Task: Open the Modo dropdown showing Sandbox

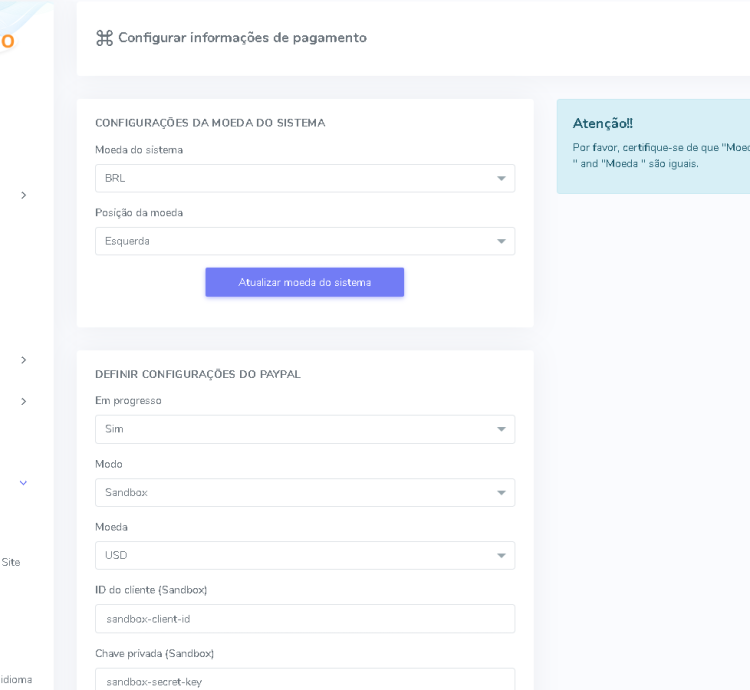Action: click(x=304, y=493)
